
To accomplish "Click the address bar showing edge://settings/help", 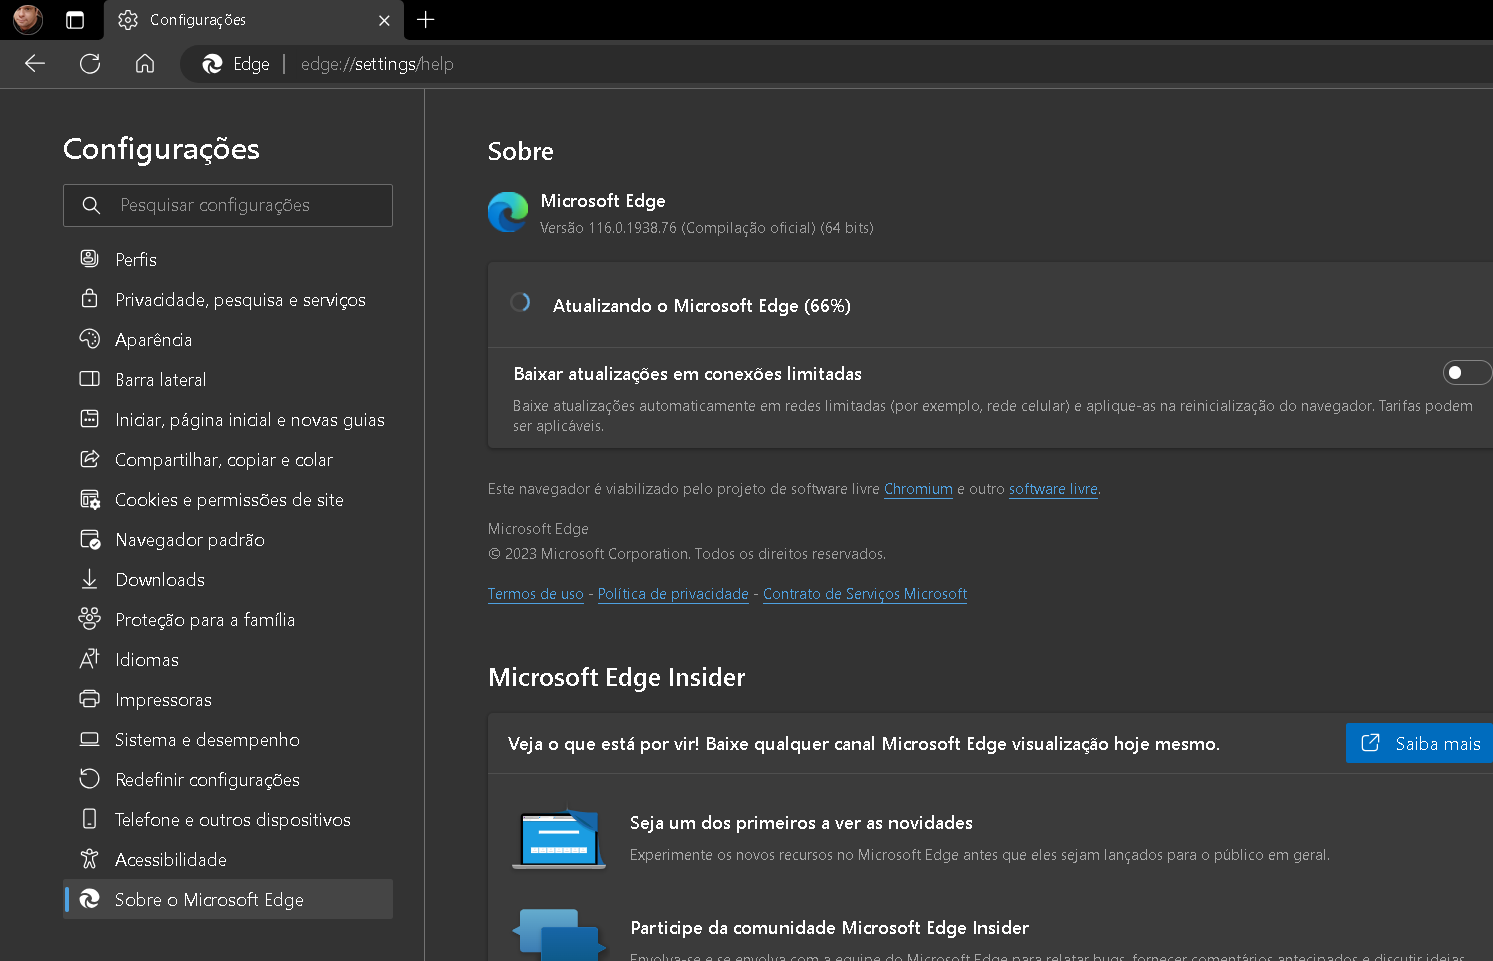I will [376, 64].
